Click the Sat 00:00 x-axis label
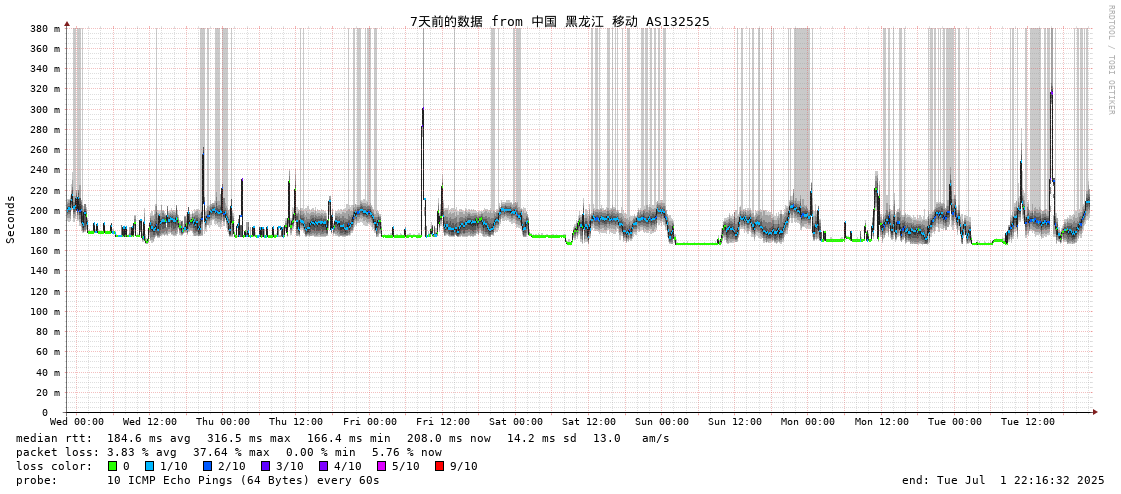The height and width of the screenshot is (494, 1121). click(516, 422)
